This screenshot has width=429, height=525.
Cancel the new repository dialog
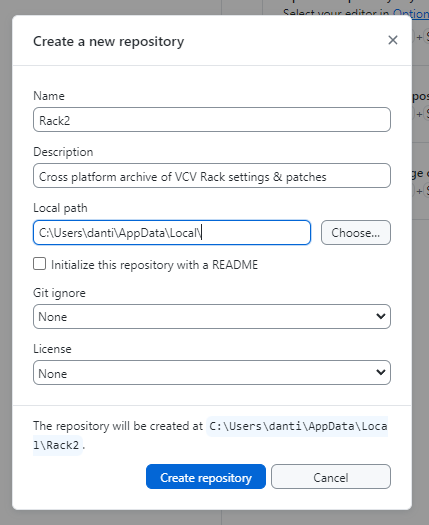point(331,477)
